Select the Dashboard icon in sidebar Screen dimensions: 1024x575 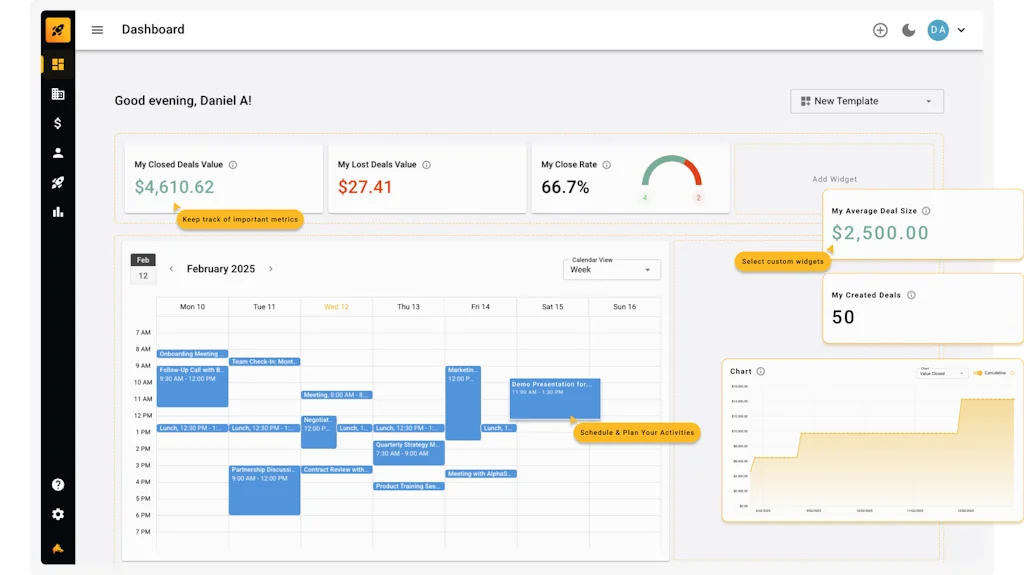(x=58, y=65)
